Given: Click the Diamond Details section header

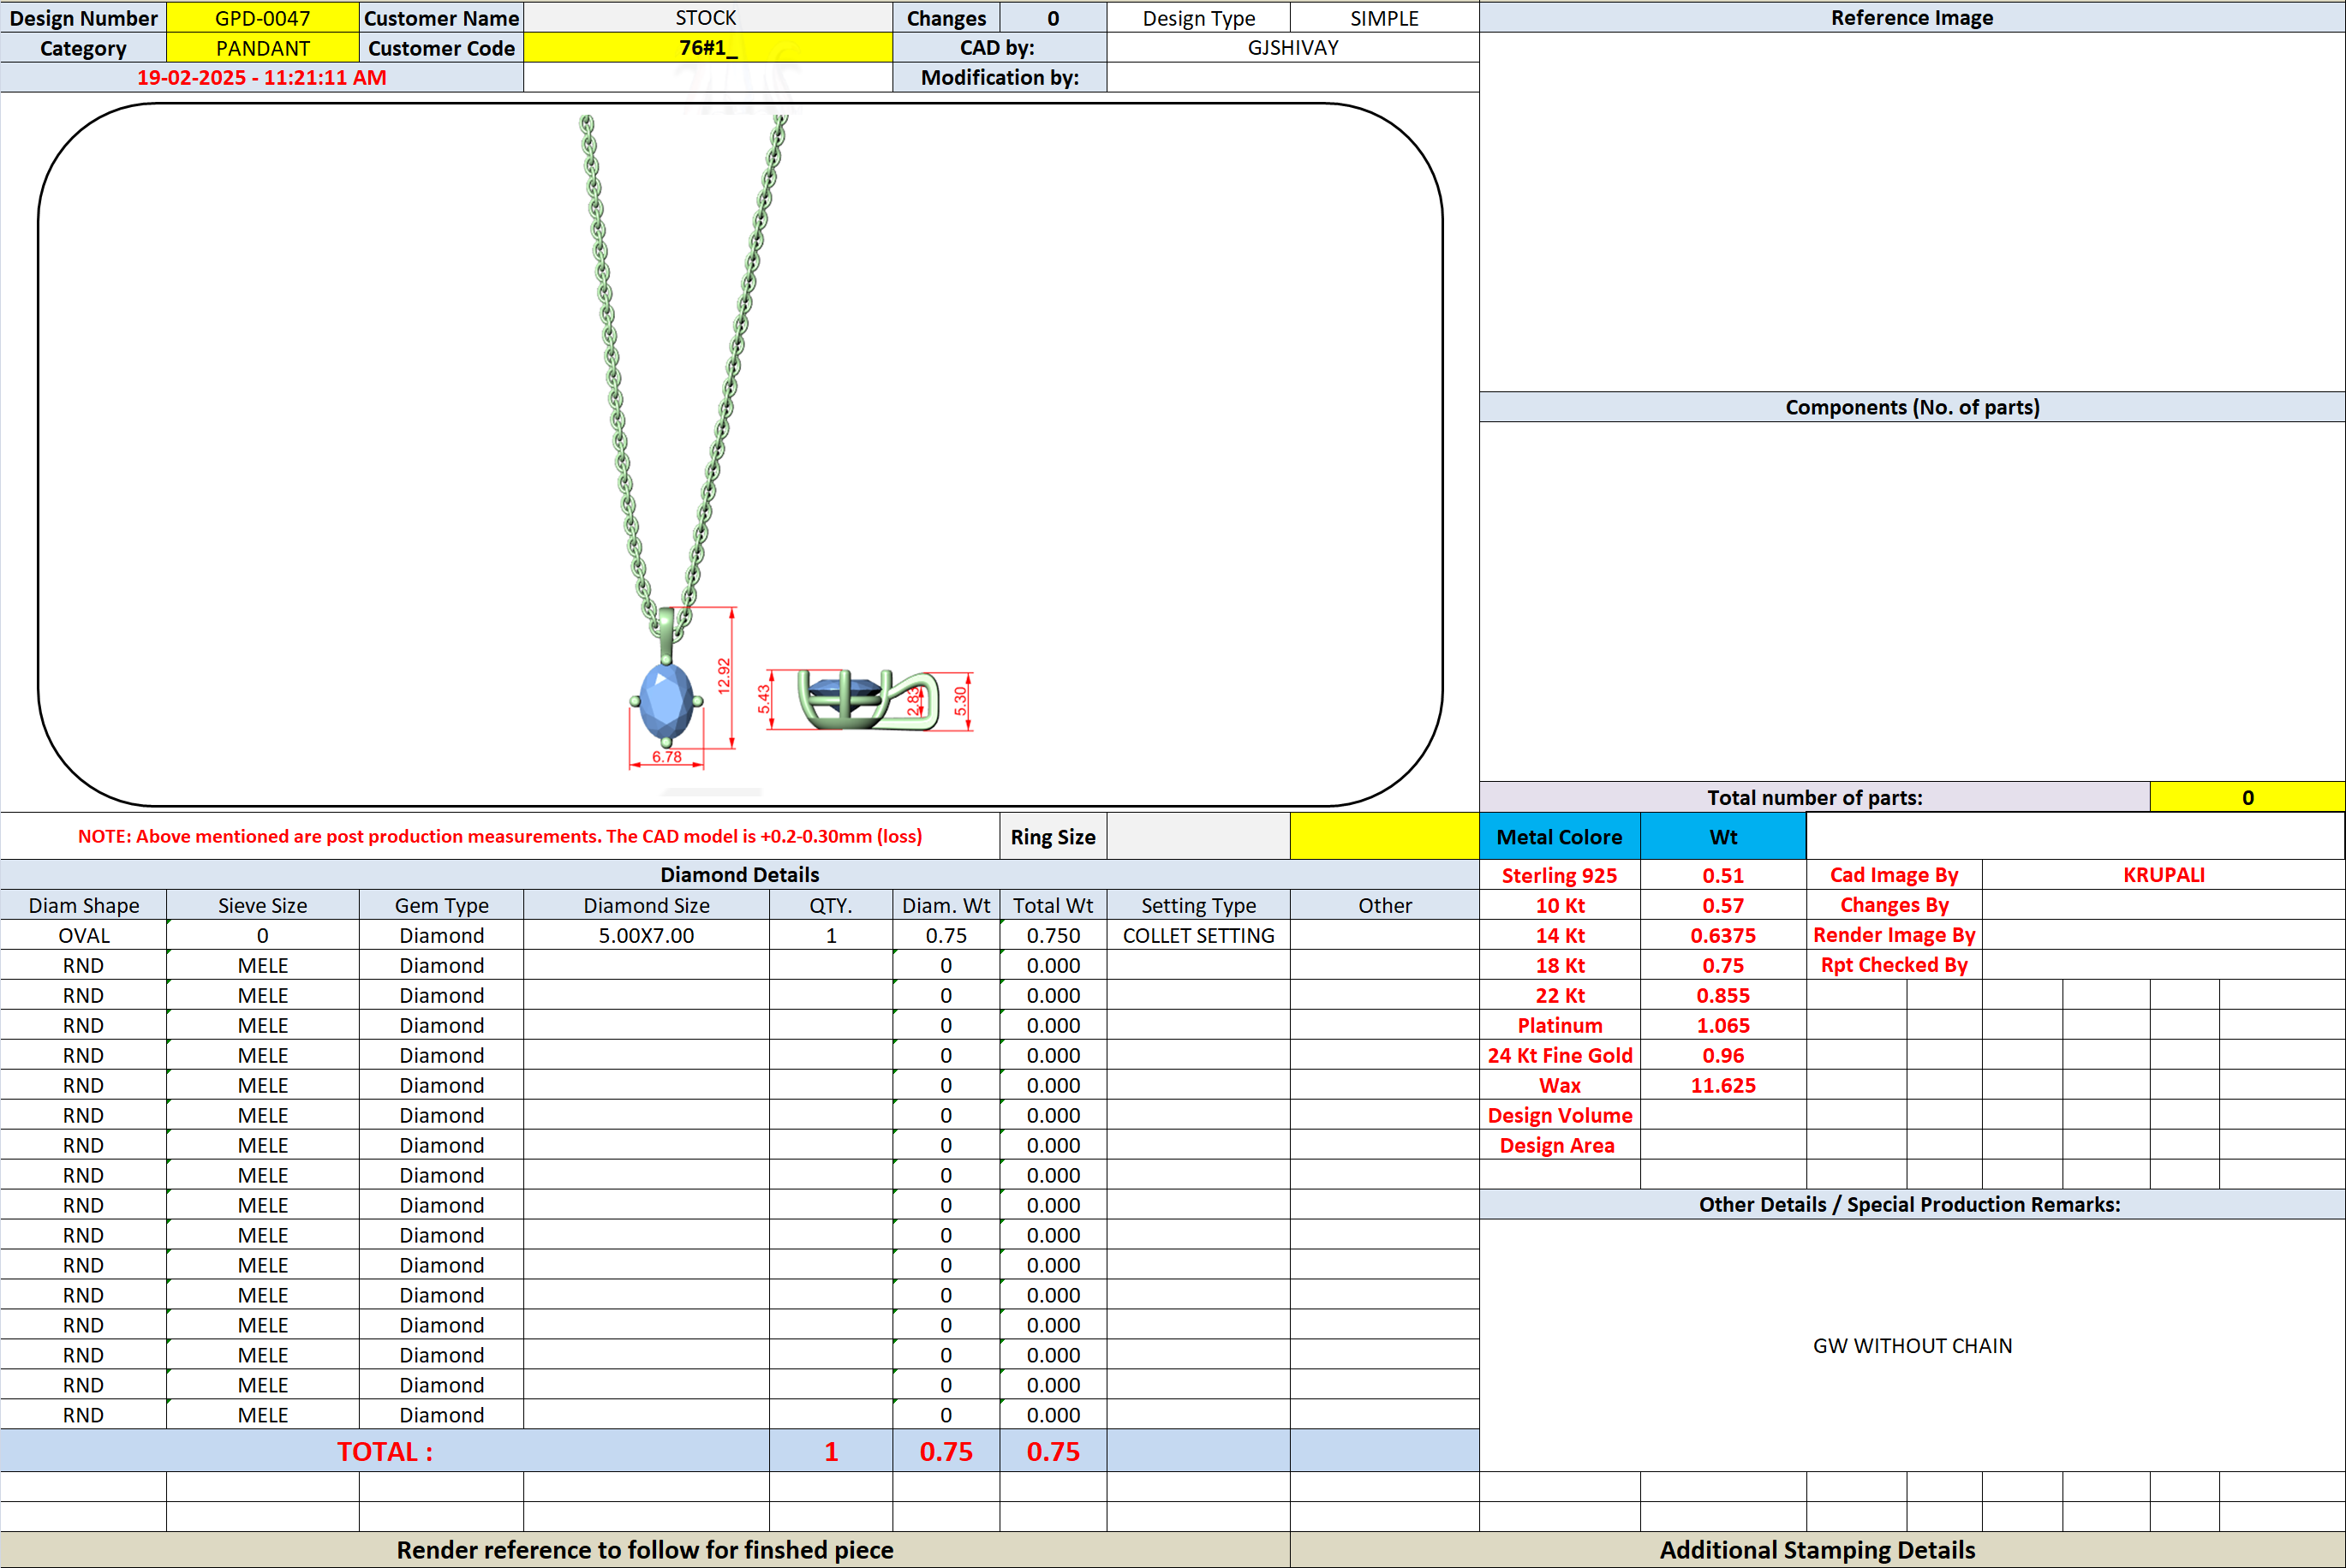Looking at the screenshot, I should [740, 875].
